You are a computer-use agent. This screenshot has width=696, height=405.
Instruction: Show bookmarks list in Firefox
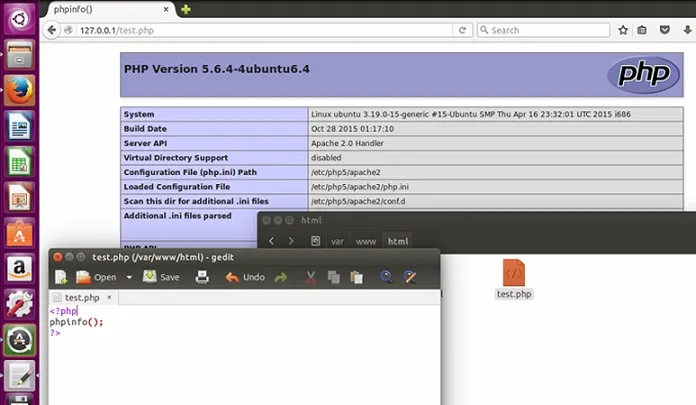point(642,30)
